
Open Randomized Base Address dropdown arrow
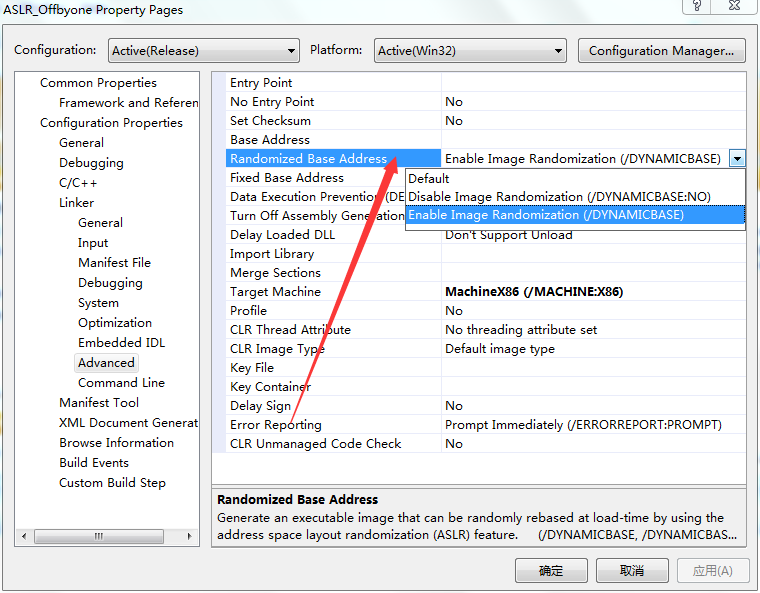coord(737,158)
